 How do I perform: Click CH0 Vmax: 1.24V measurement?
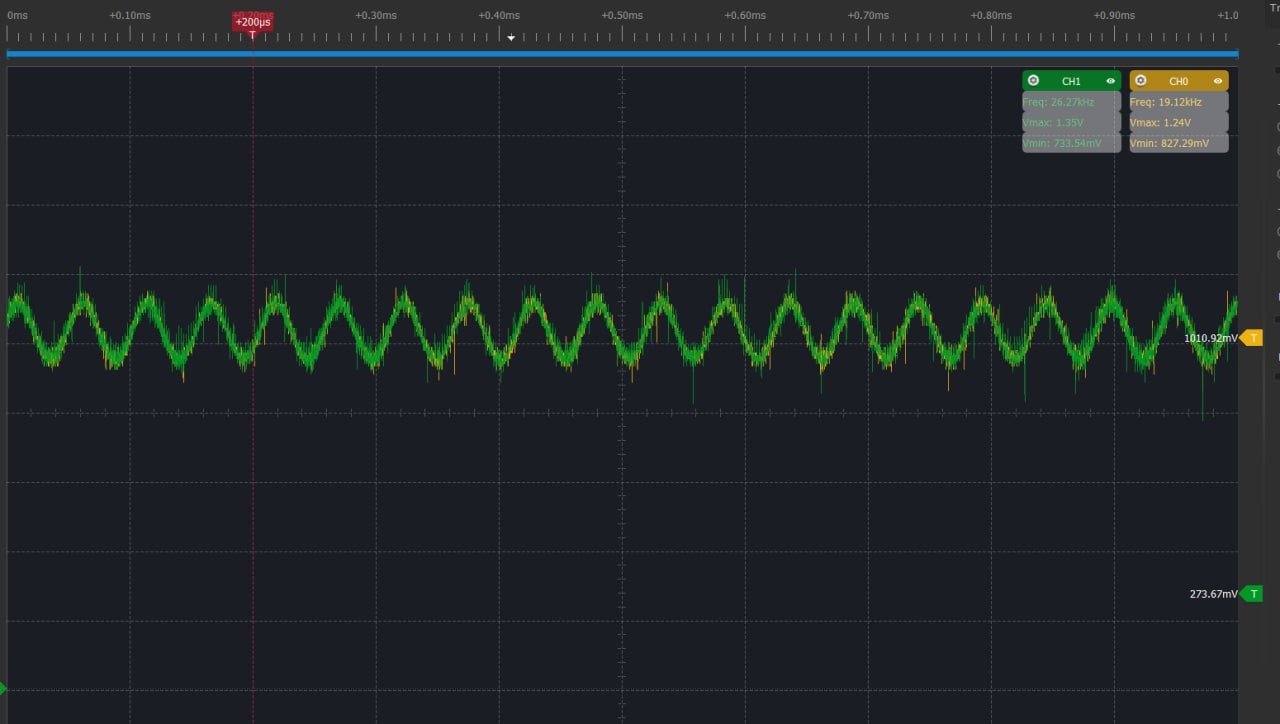(x=1179, y=123)
